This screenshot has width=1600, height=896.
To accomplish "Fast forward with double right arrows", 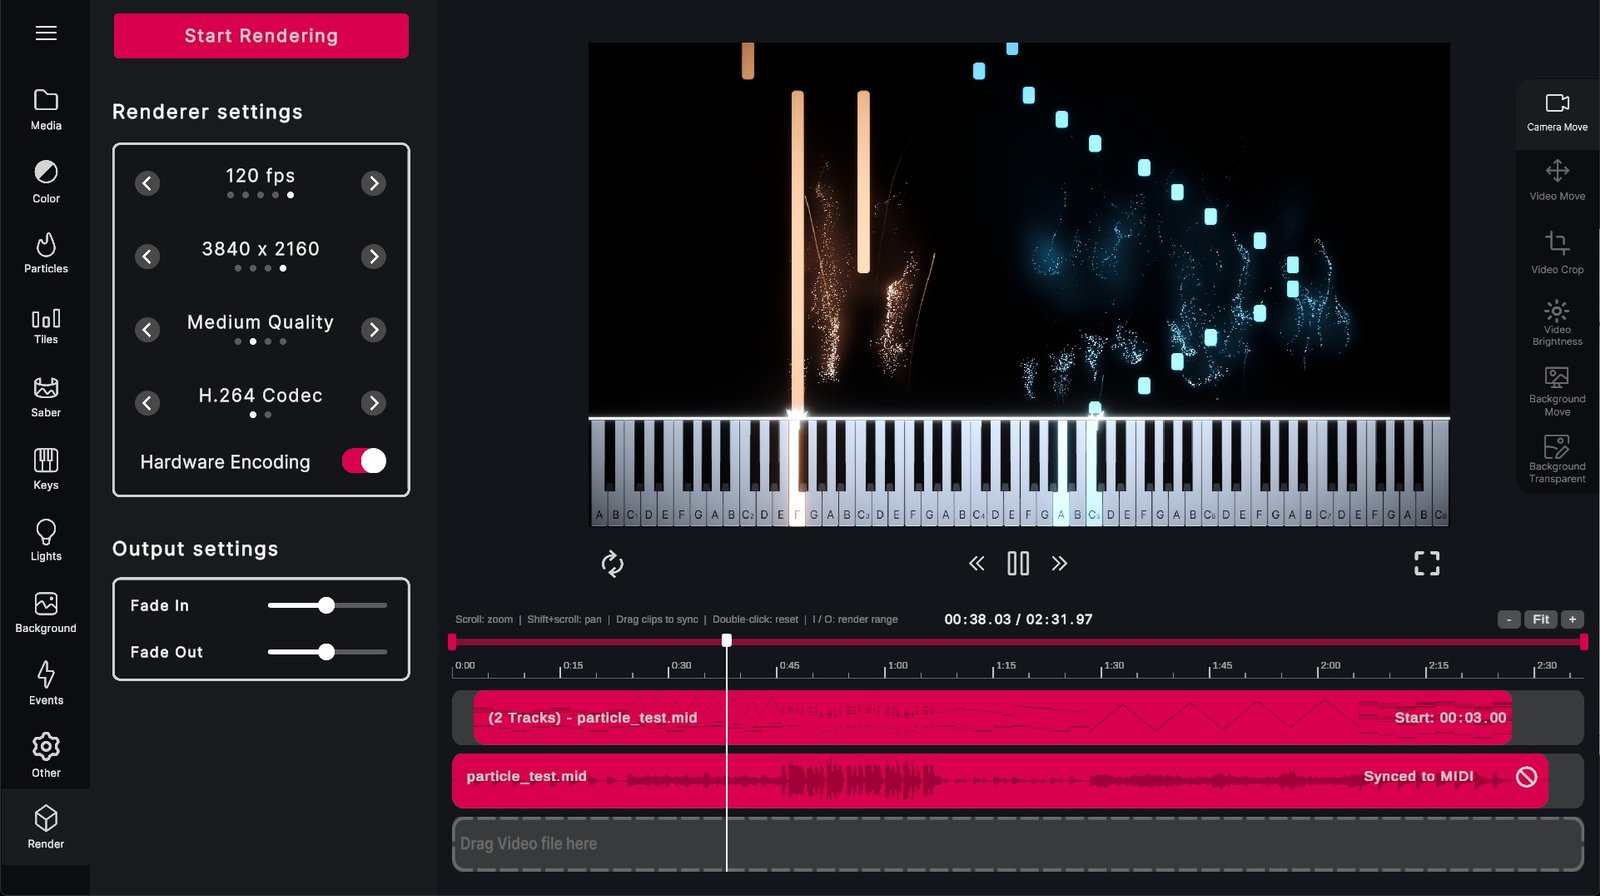I will 1059,564.
